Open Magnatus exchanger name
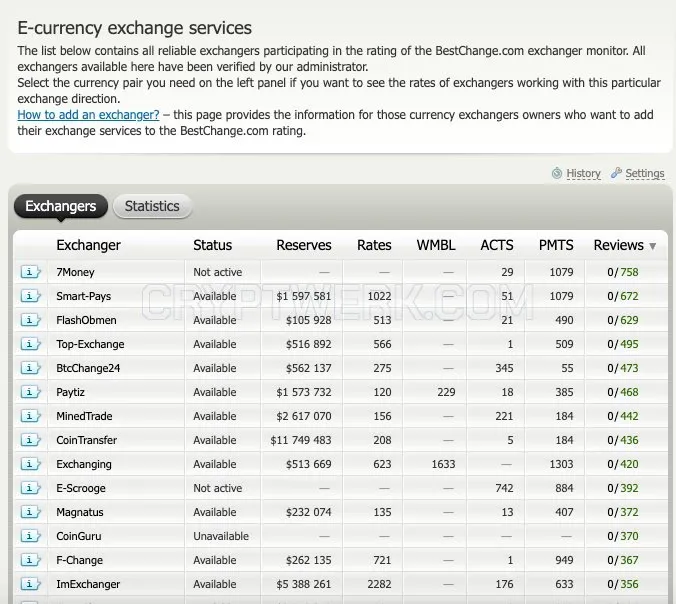This screenshot has height=604, width=676. coord(80,512)
